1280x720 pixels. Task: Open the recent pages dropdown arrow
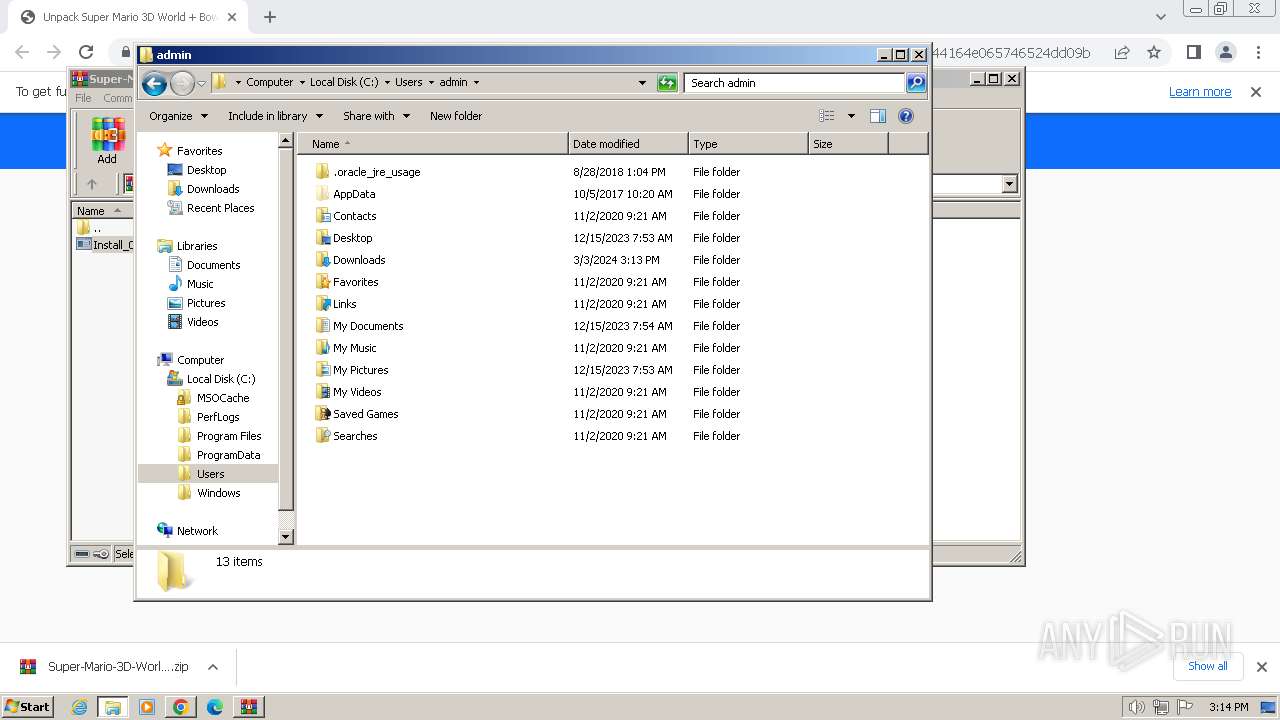[201, 83]
